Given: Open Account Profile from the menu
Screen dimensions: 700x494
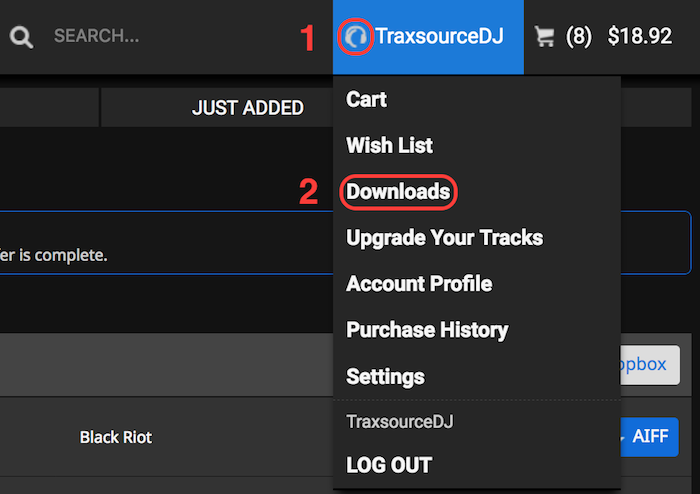Looking at the screenshot, I should tap(419, 284).
